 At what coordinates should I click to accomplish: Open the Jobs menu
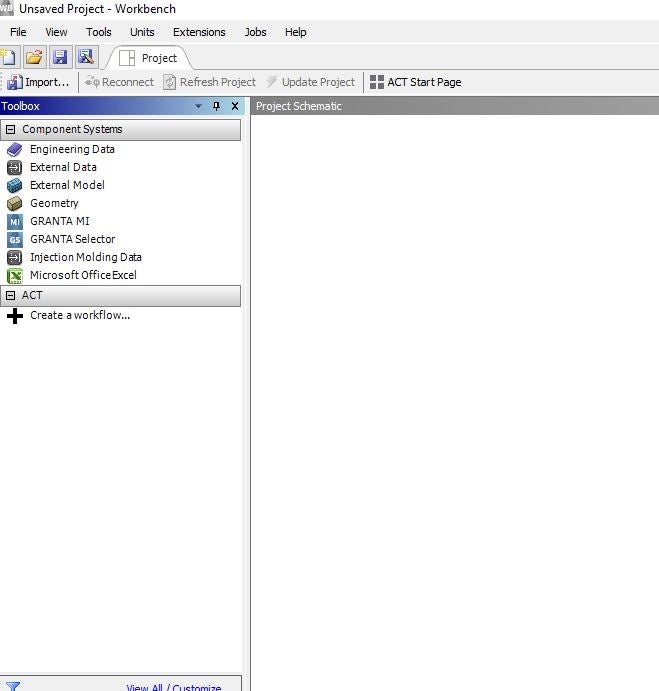[x=255, y=32]
